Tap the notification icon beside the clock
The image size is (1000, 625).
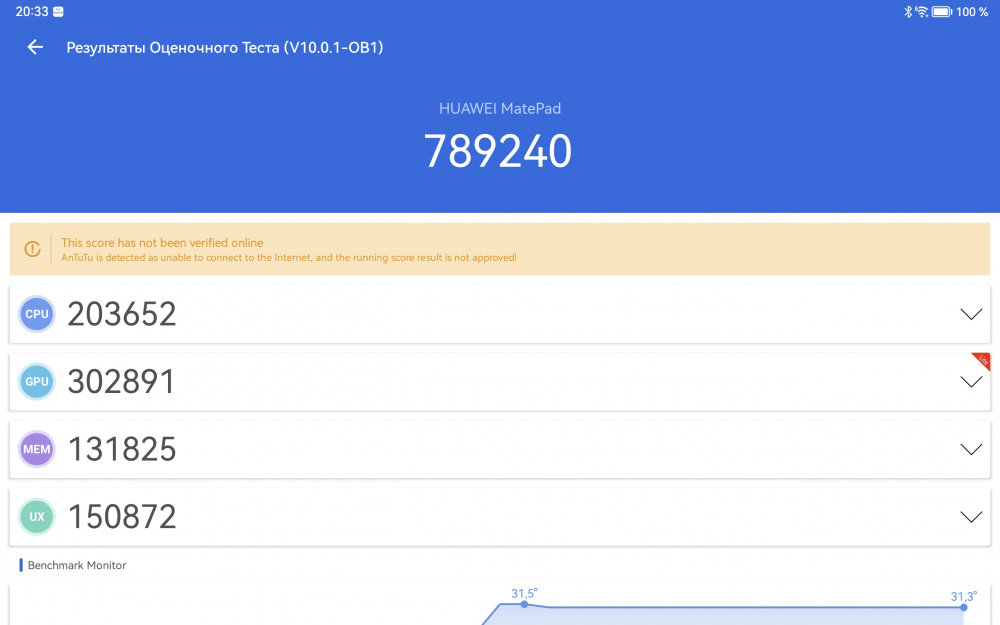[x=58, y=11]
